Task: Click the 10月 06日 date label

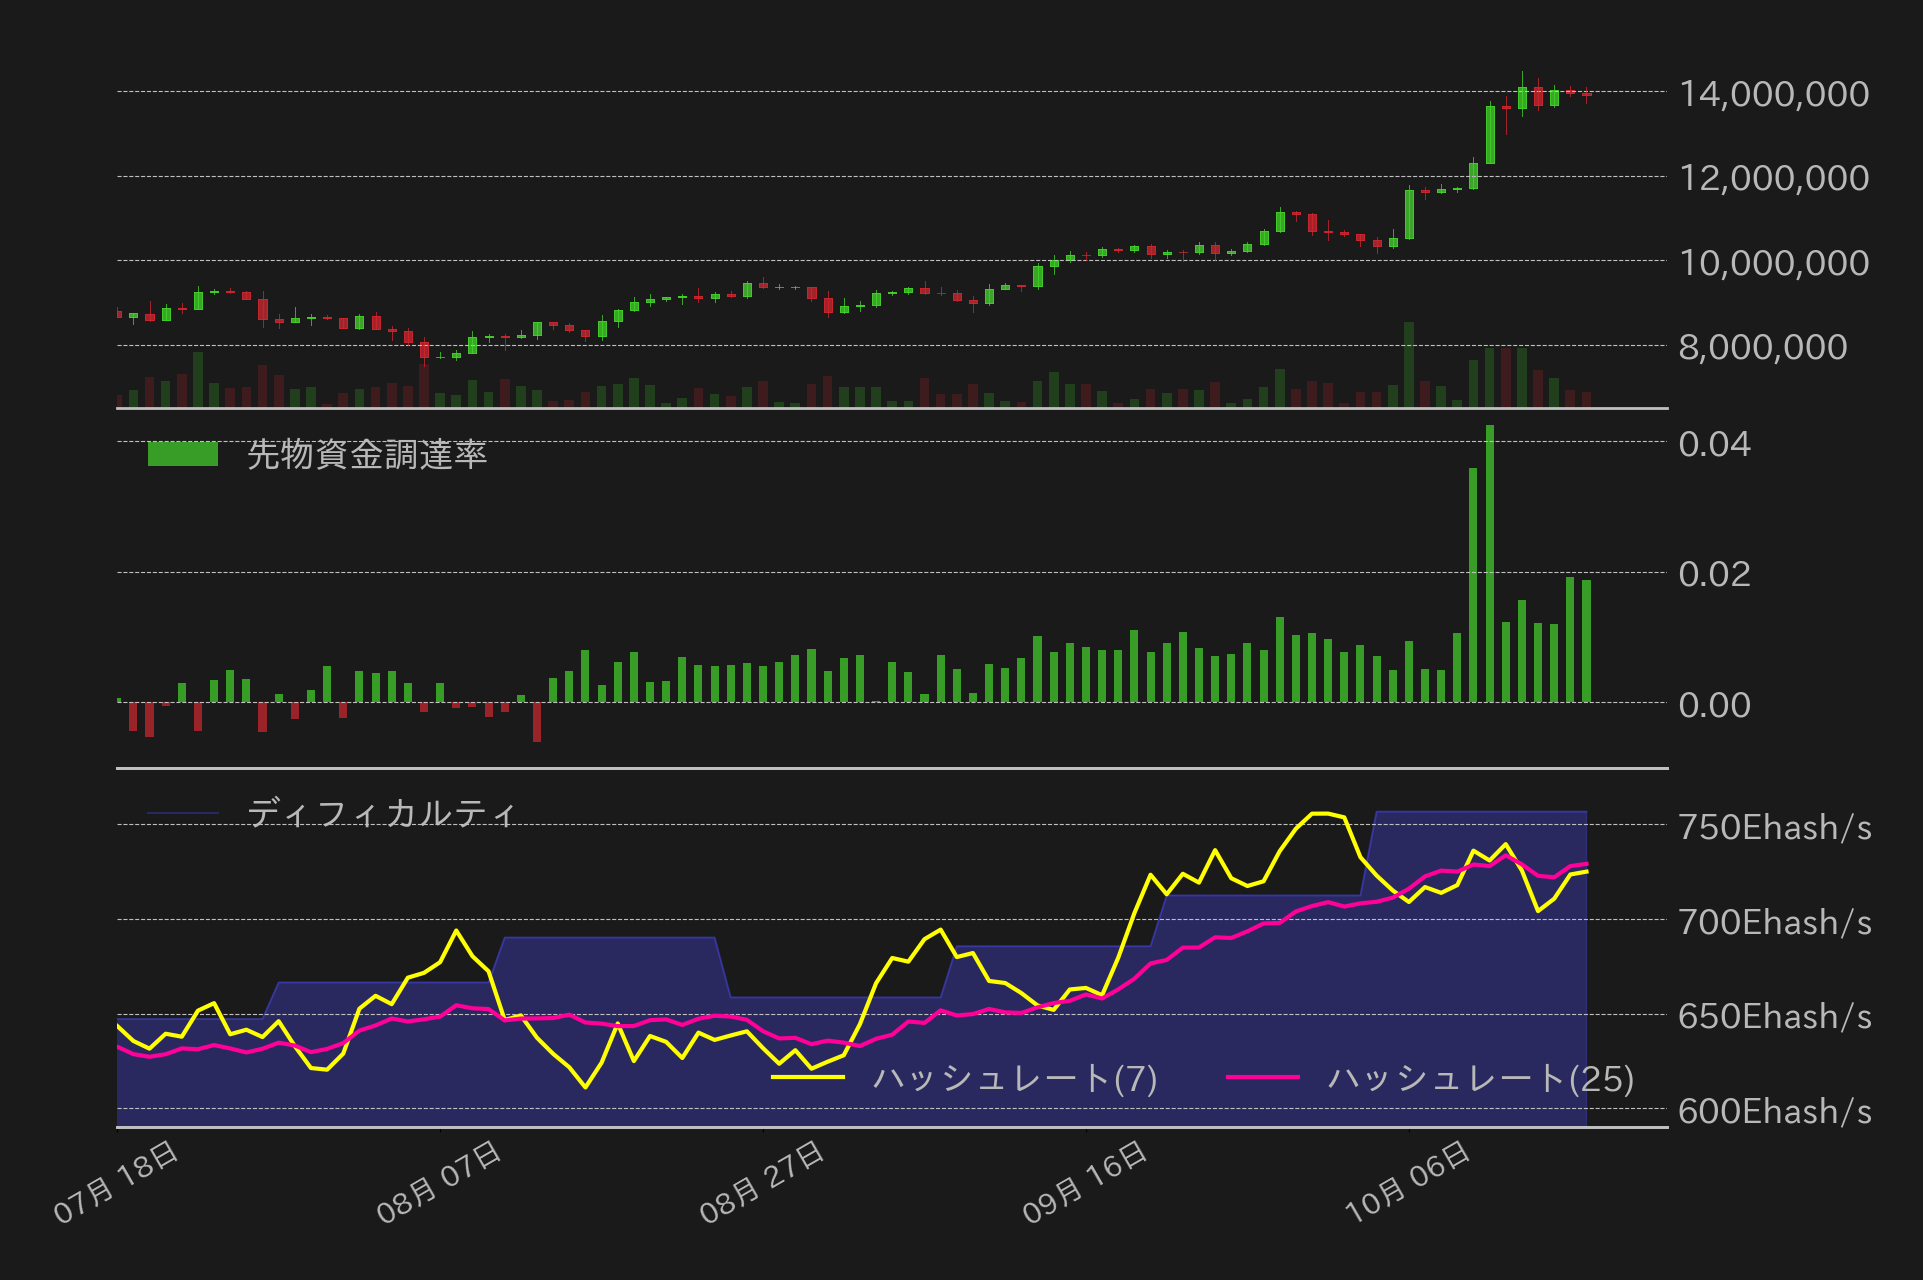Action: (x=1407, y=1182)
